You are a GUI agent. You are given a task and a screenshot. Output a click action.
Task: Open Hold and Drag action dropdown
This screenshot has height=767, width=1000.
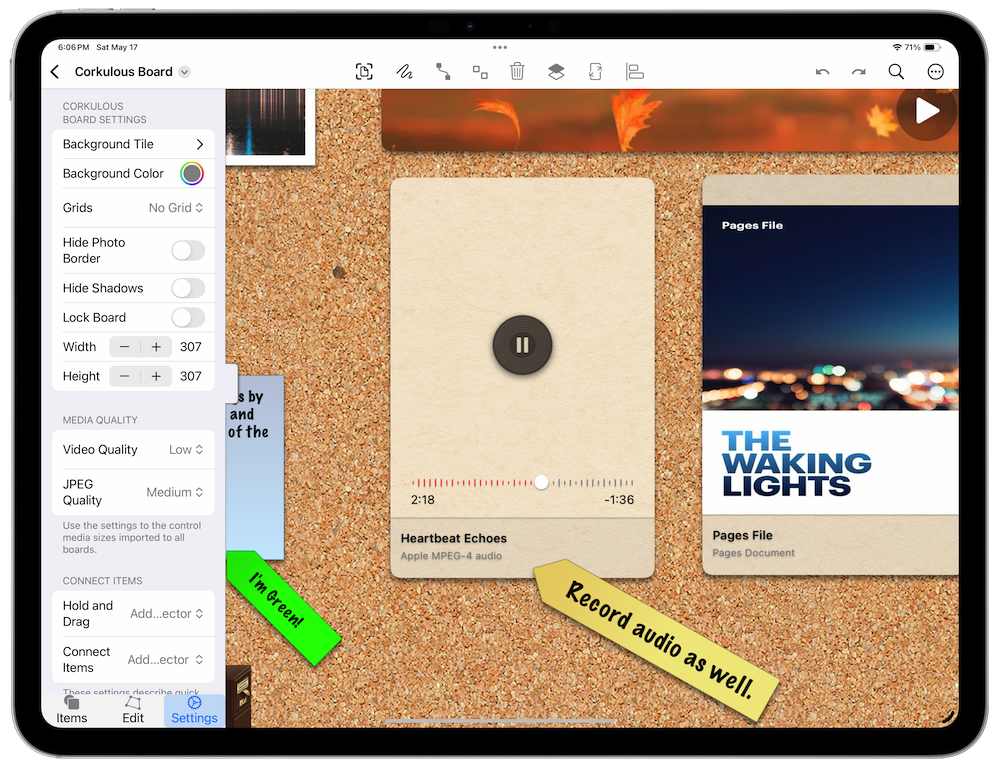click(166, 613)
